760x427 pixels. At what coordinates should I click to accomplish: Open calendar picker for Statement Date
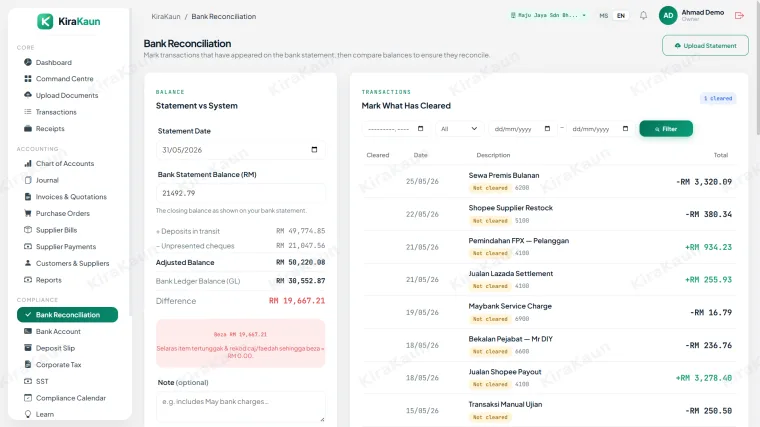(314, 150)
